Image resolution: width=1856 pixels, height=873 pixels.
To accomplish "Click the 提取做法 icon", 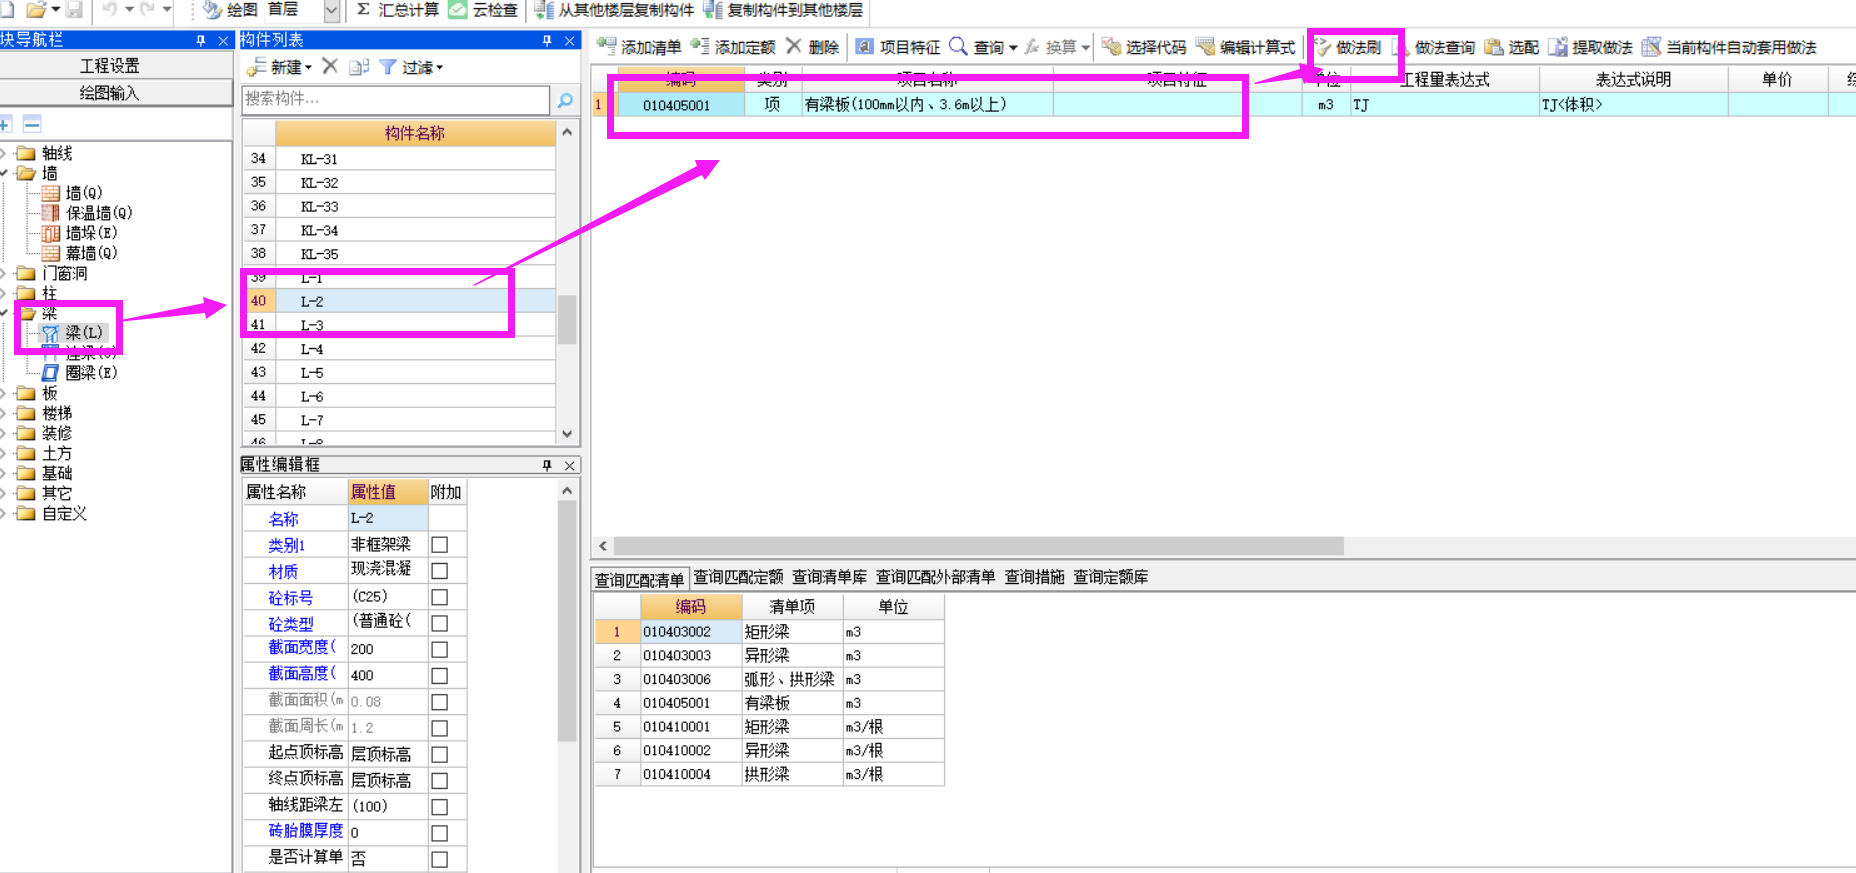I will tap(1558, 46).
